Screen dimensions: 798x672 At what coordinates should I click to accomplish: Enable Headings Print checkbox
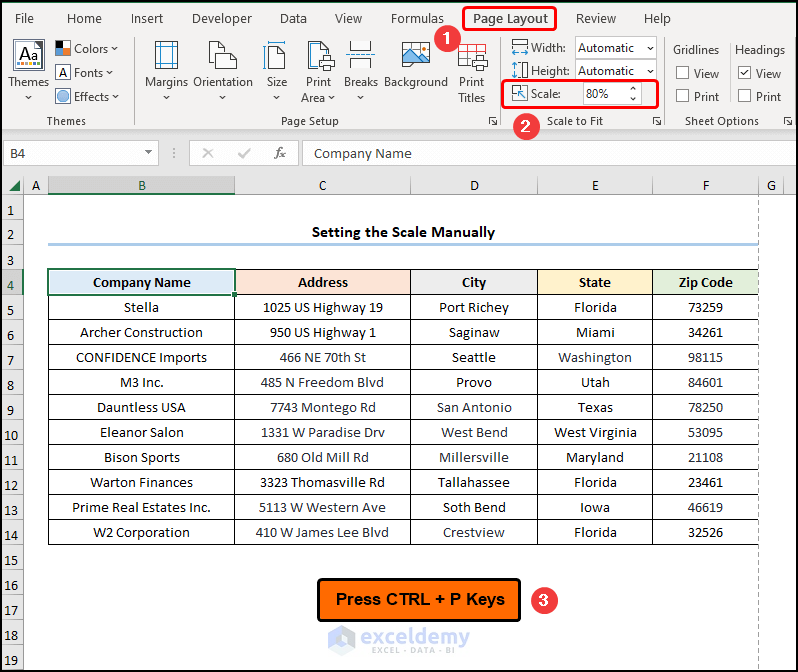[x=744, y=96]
